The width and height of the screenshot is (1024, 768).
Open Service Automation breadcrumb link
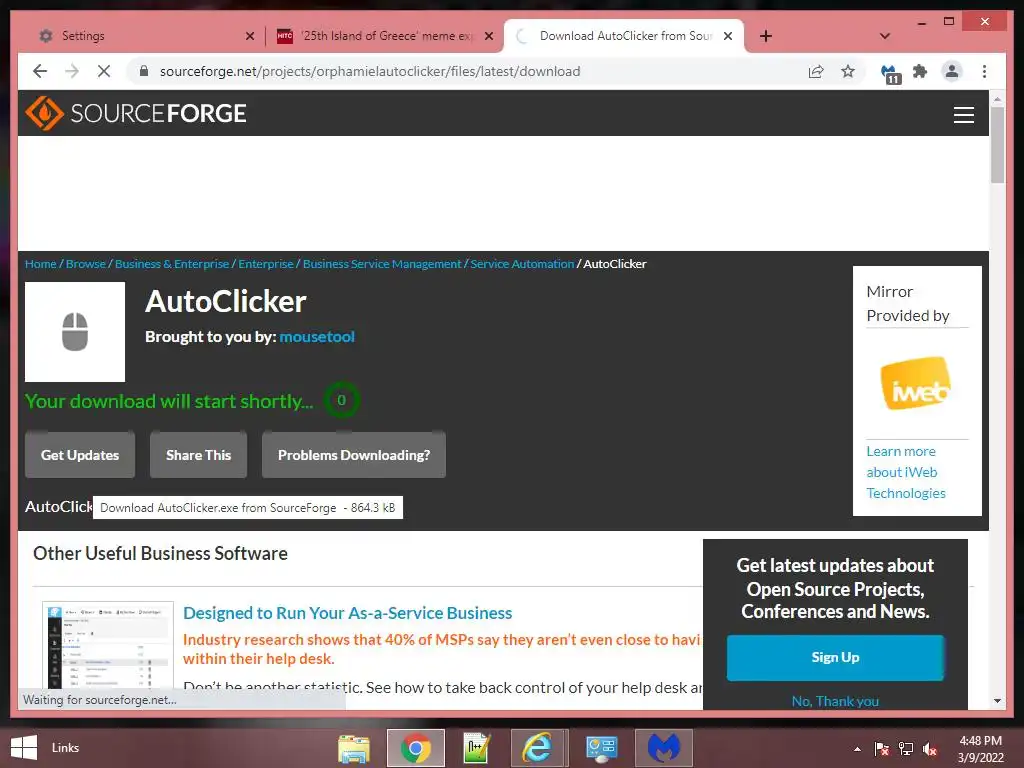(x=522, y=264)
